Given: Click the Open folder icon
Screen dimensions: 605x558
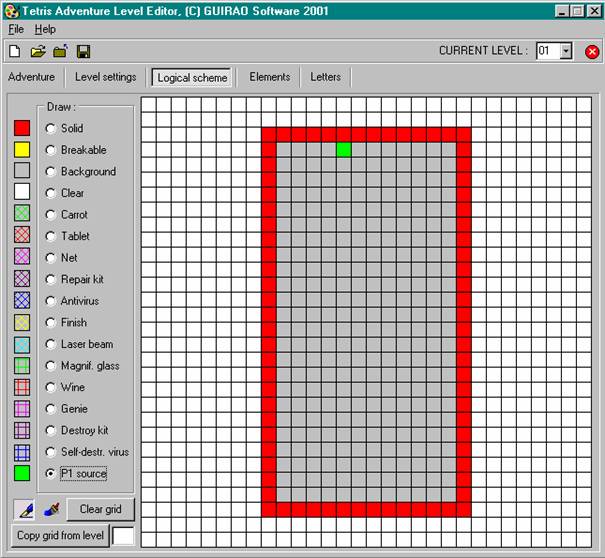Looking at the screenshot, I should 38,51.
